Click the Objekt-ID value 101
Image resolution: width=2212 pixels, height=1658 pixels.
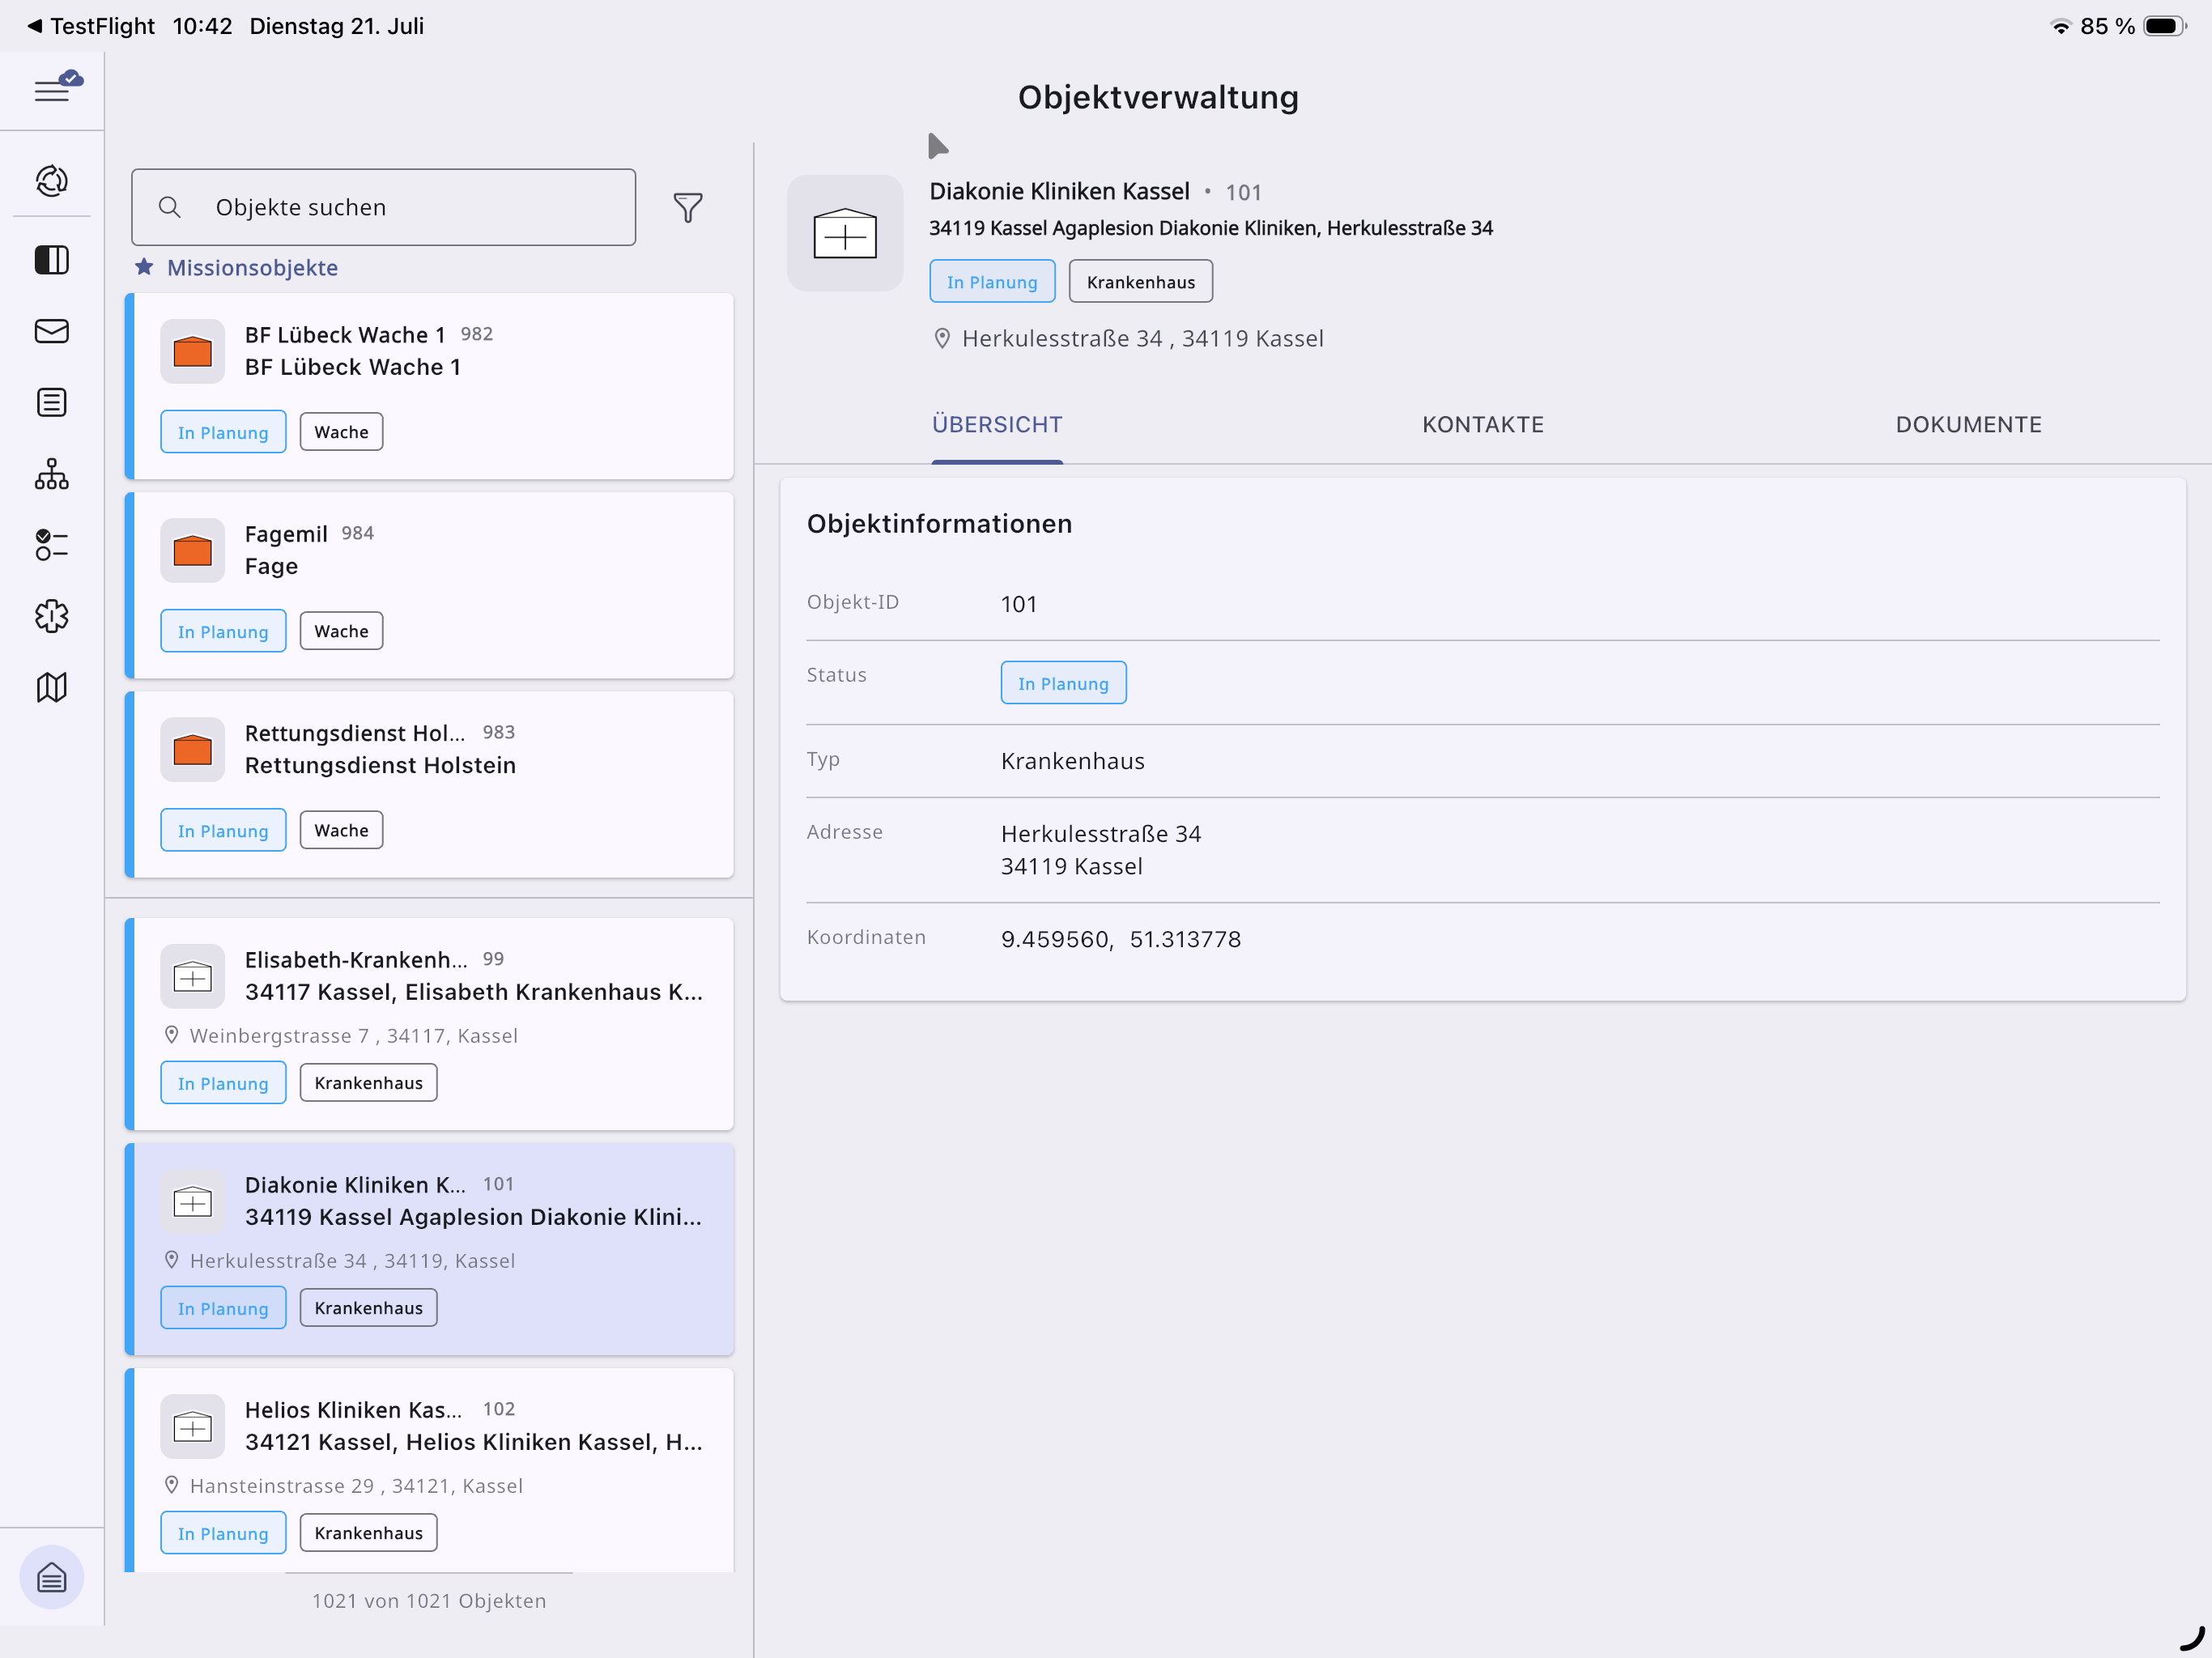tap(1019, 604)
